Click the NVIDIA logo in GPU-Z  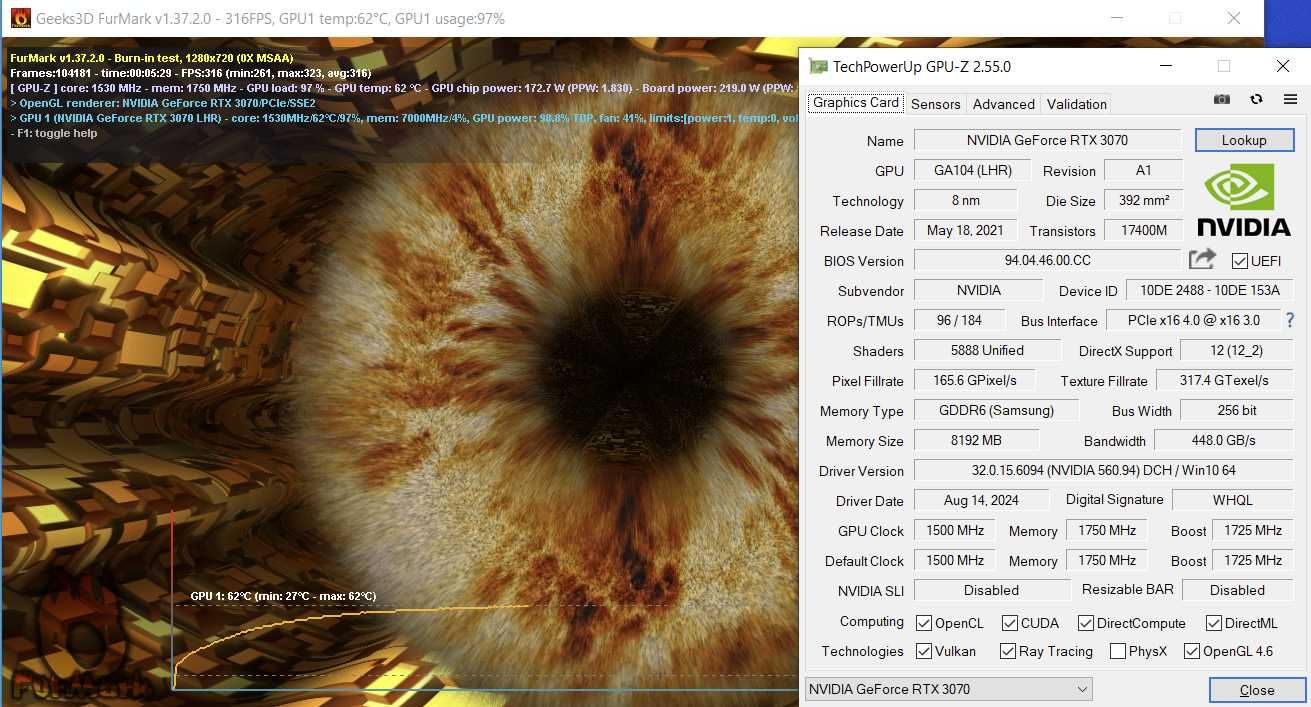(1243, 200)
